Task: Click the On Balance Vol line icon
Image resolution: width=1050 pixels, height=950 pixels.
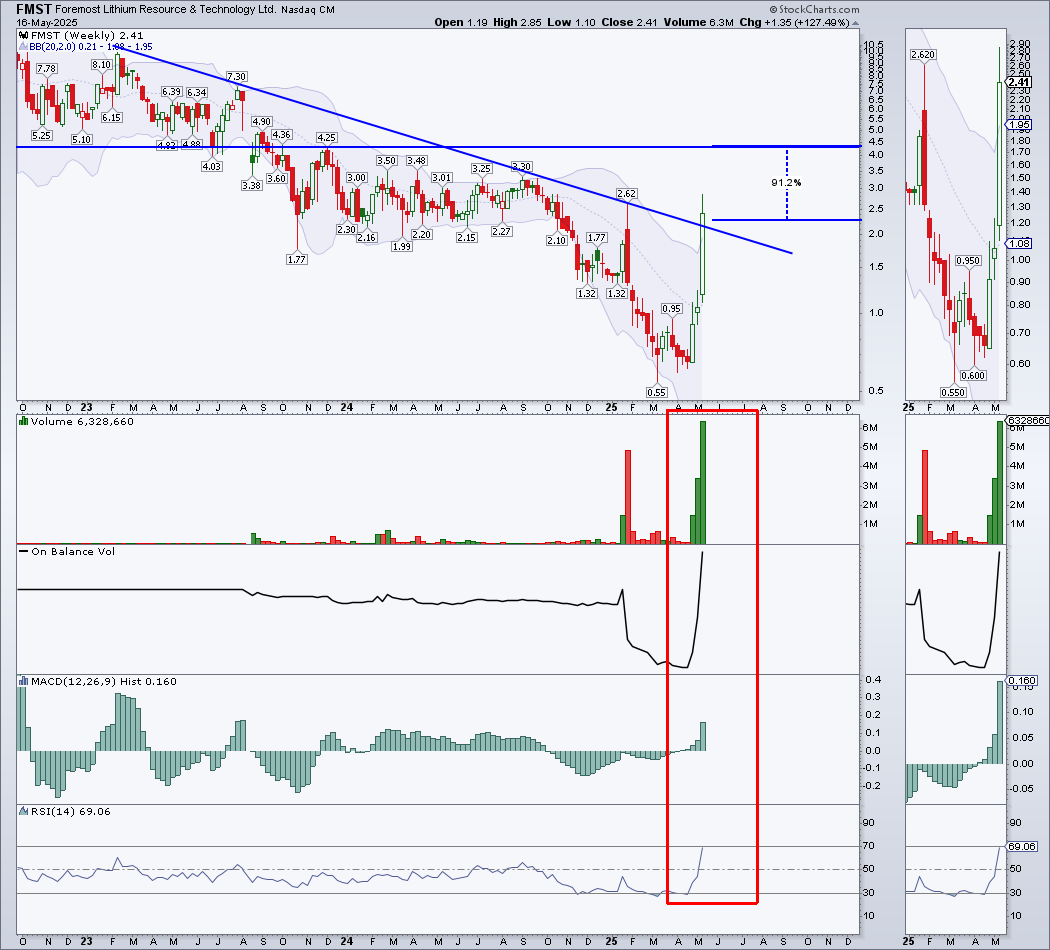Action: pos(22,551)
